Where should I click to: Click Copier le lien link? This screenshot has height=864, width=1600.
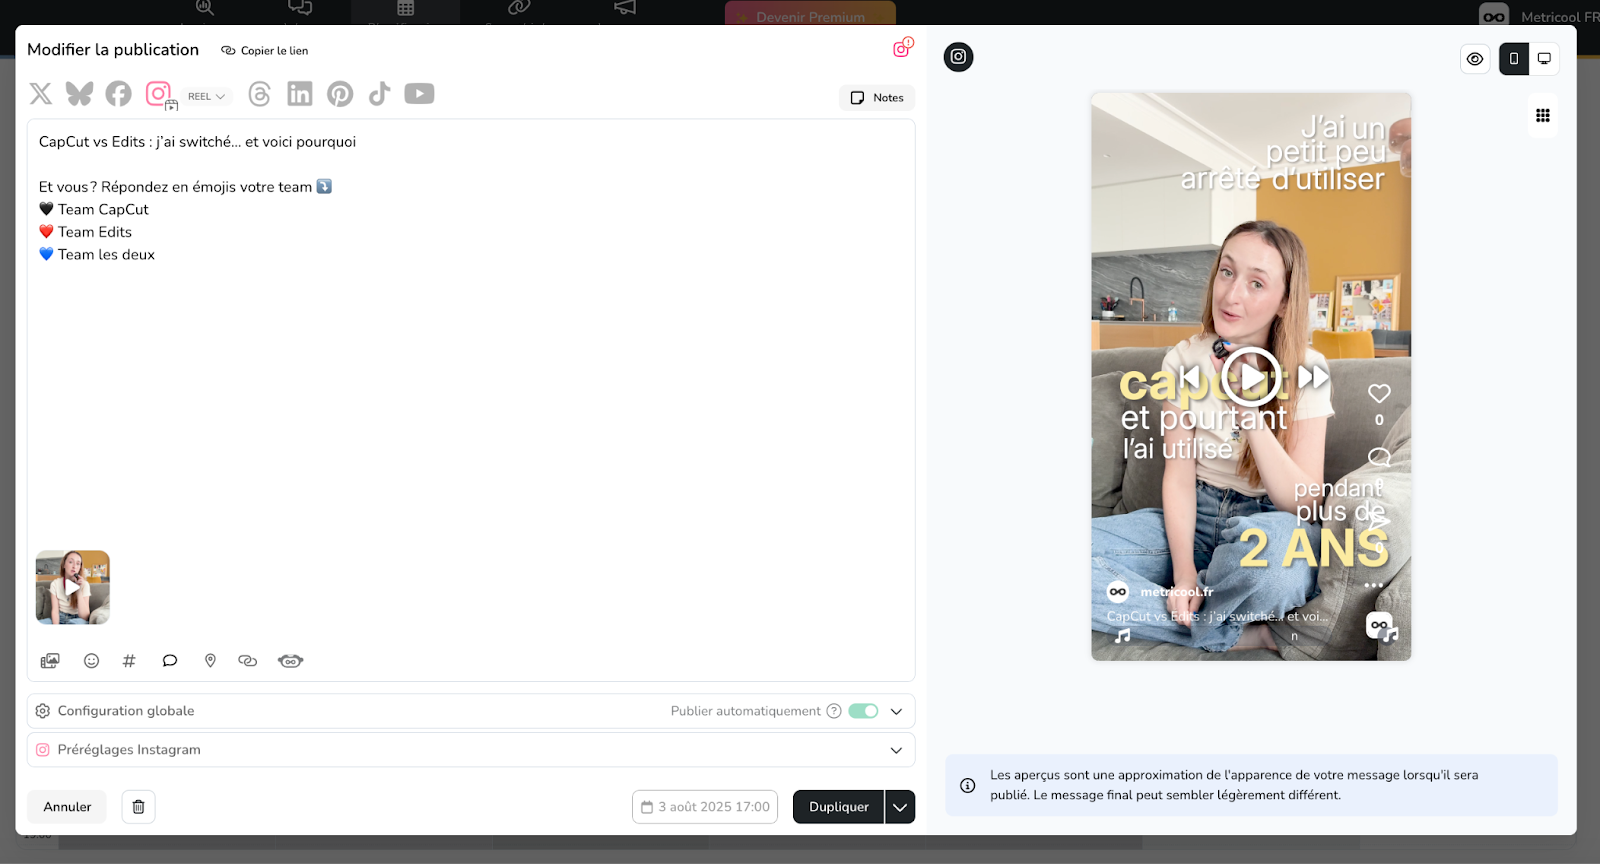click(x=265, y=51)
